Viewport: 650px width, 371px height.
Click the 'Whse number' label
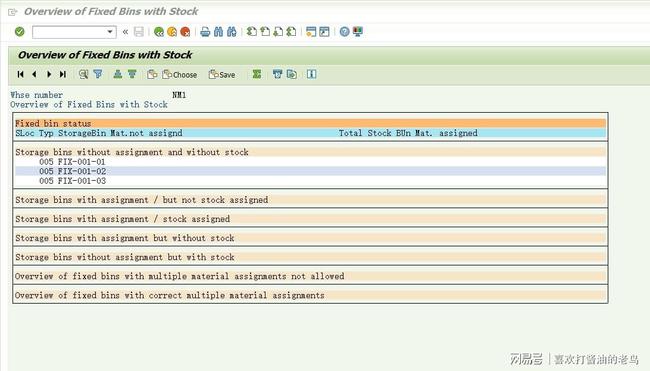36,95
